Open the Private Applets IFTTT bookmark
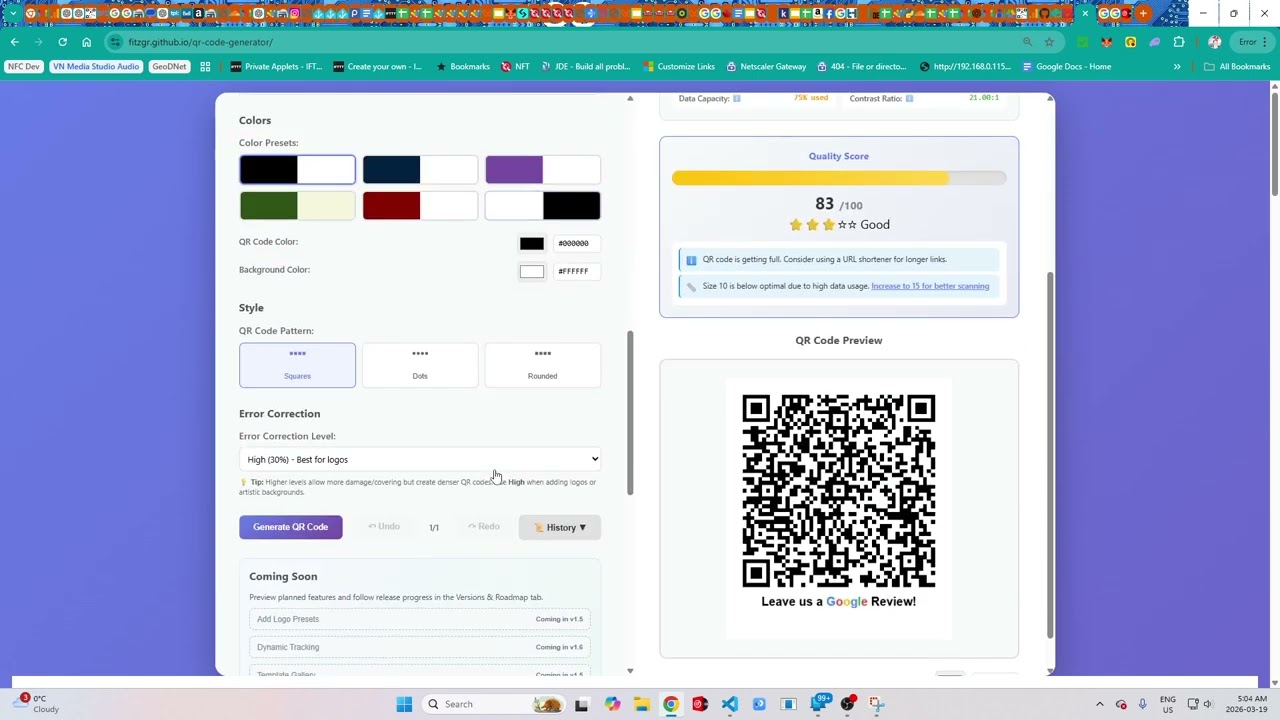 coord(276,67)
